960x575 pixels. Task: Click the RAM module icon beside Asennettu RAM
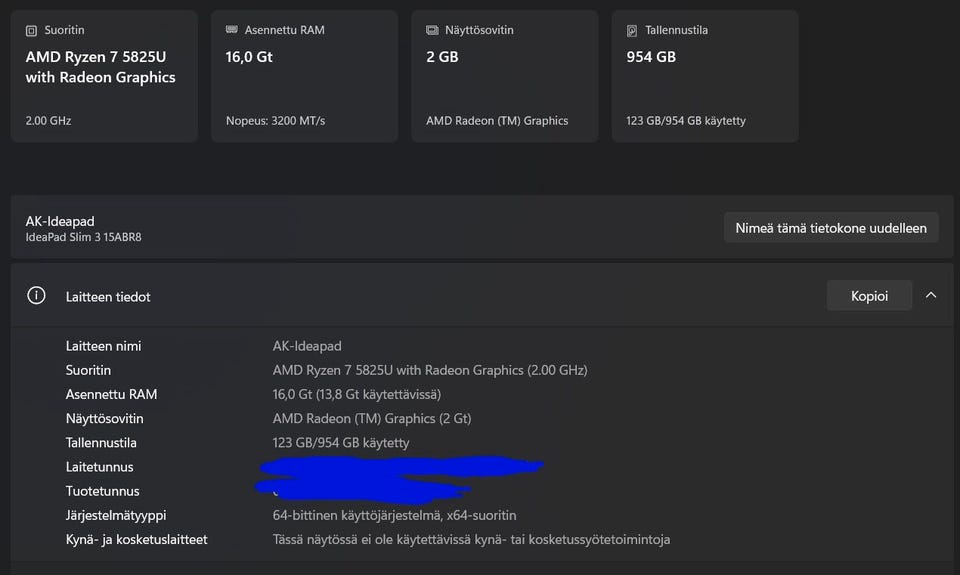tap(231, 29)
